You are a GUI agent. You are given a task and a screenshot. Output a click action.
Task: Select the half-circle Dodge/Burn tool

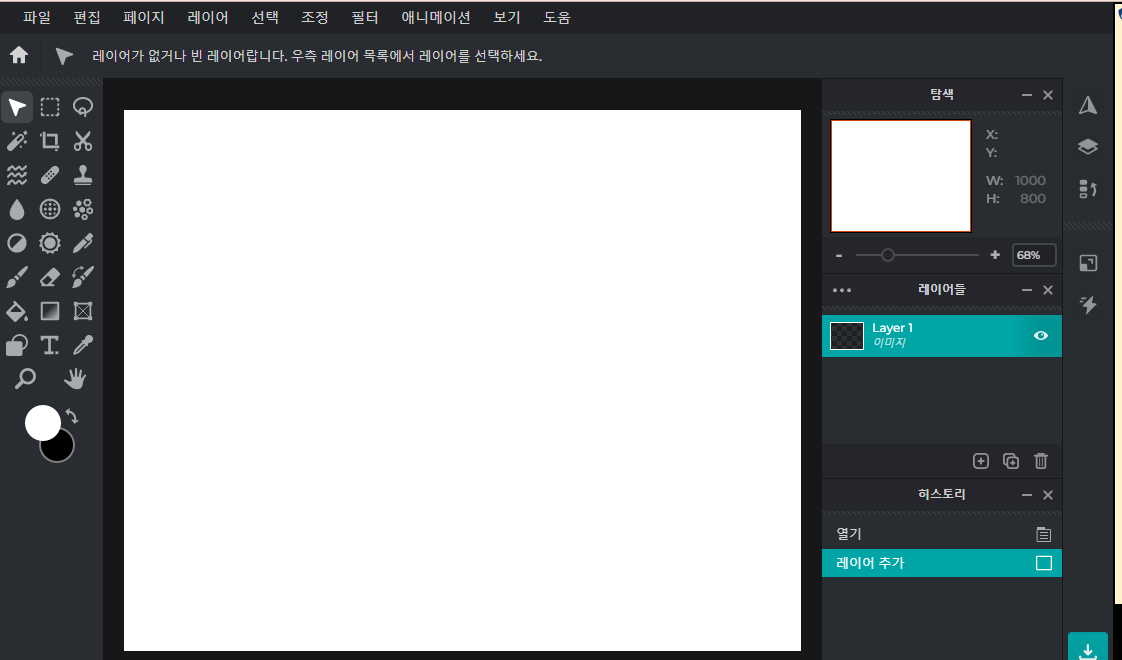point(16,243)
